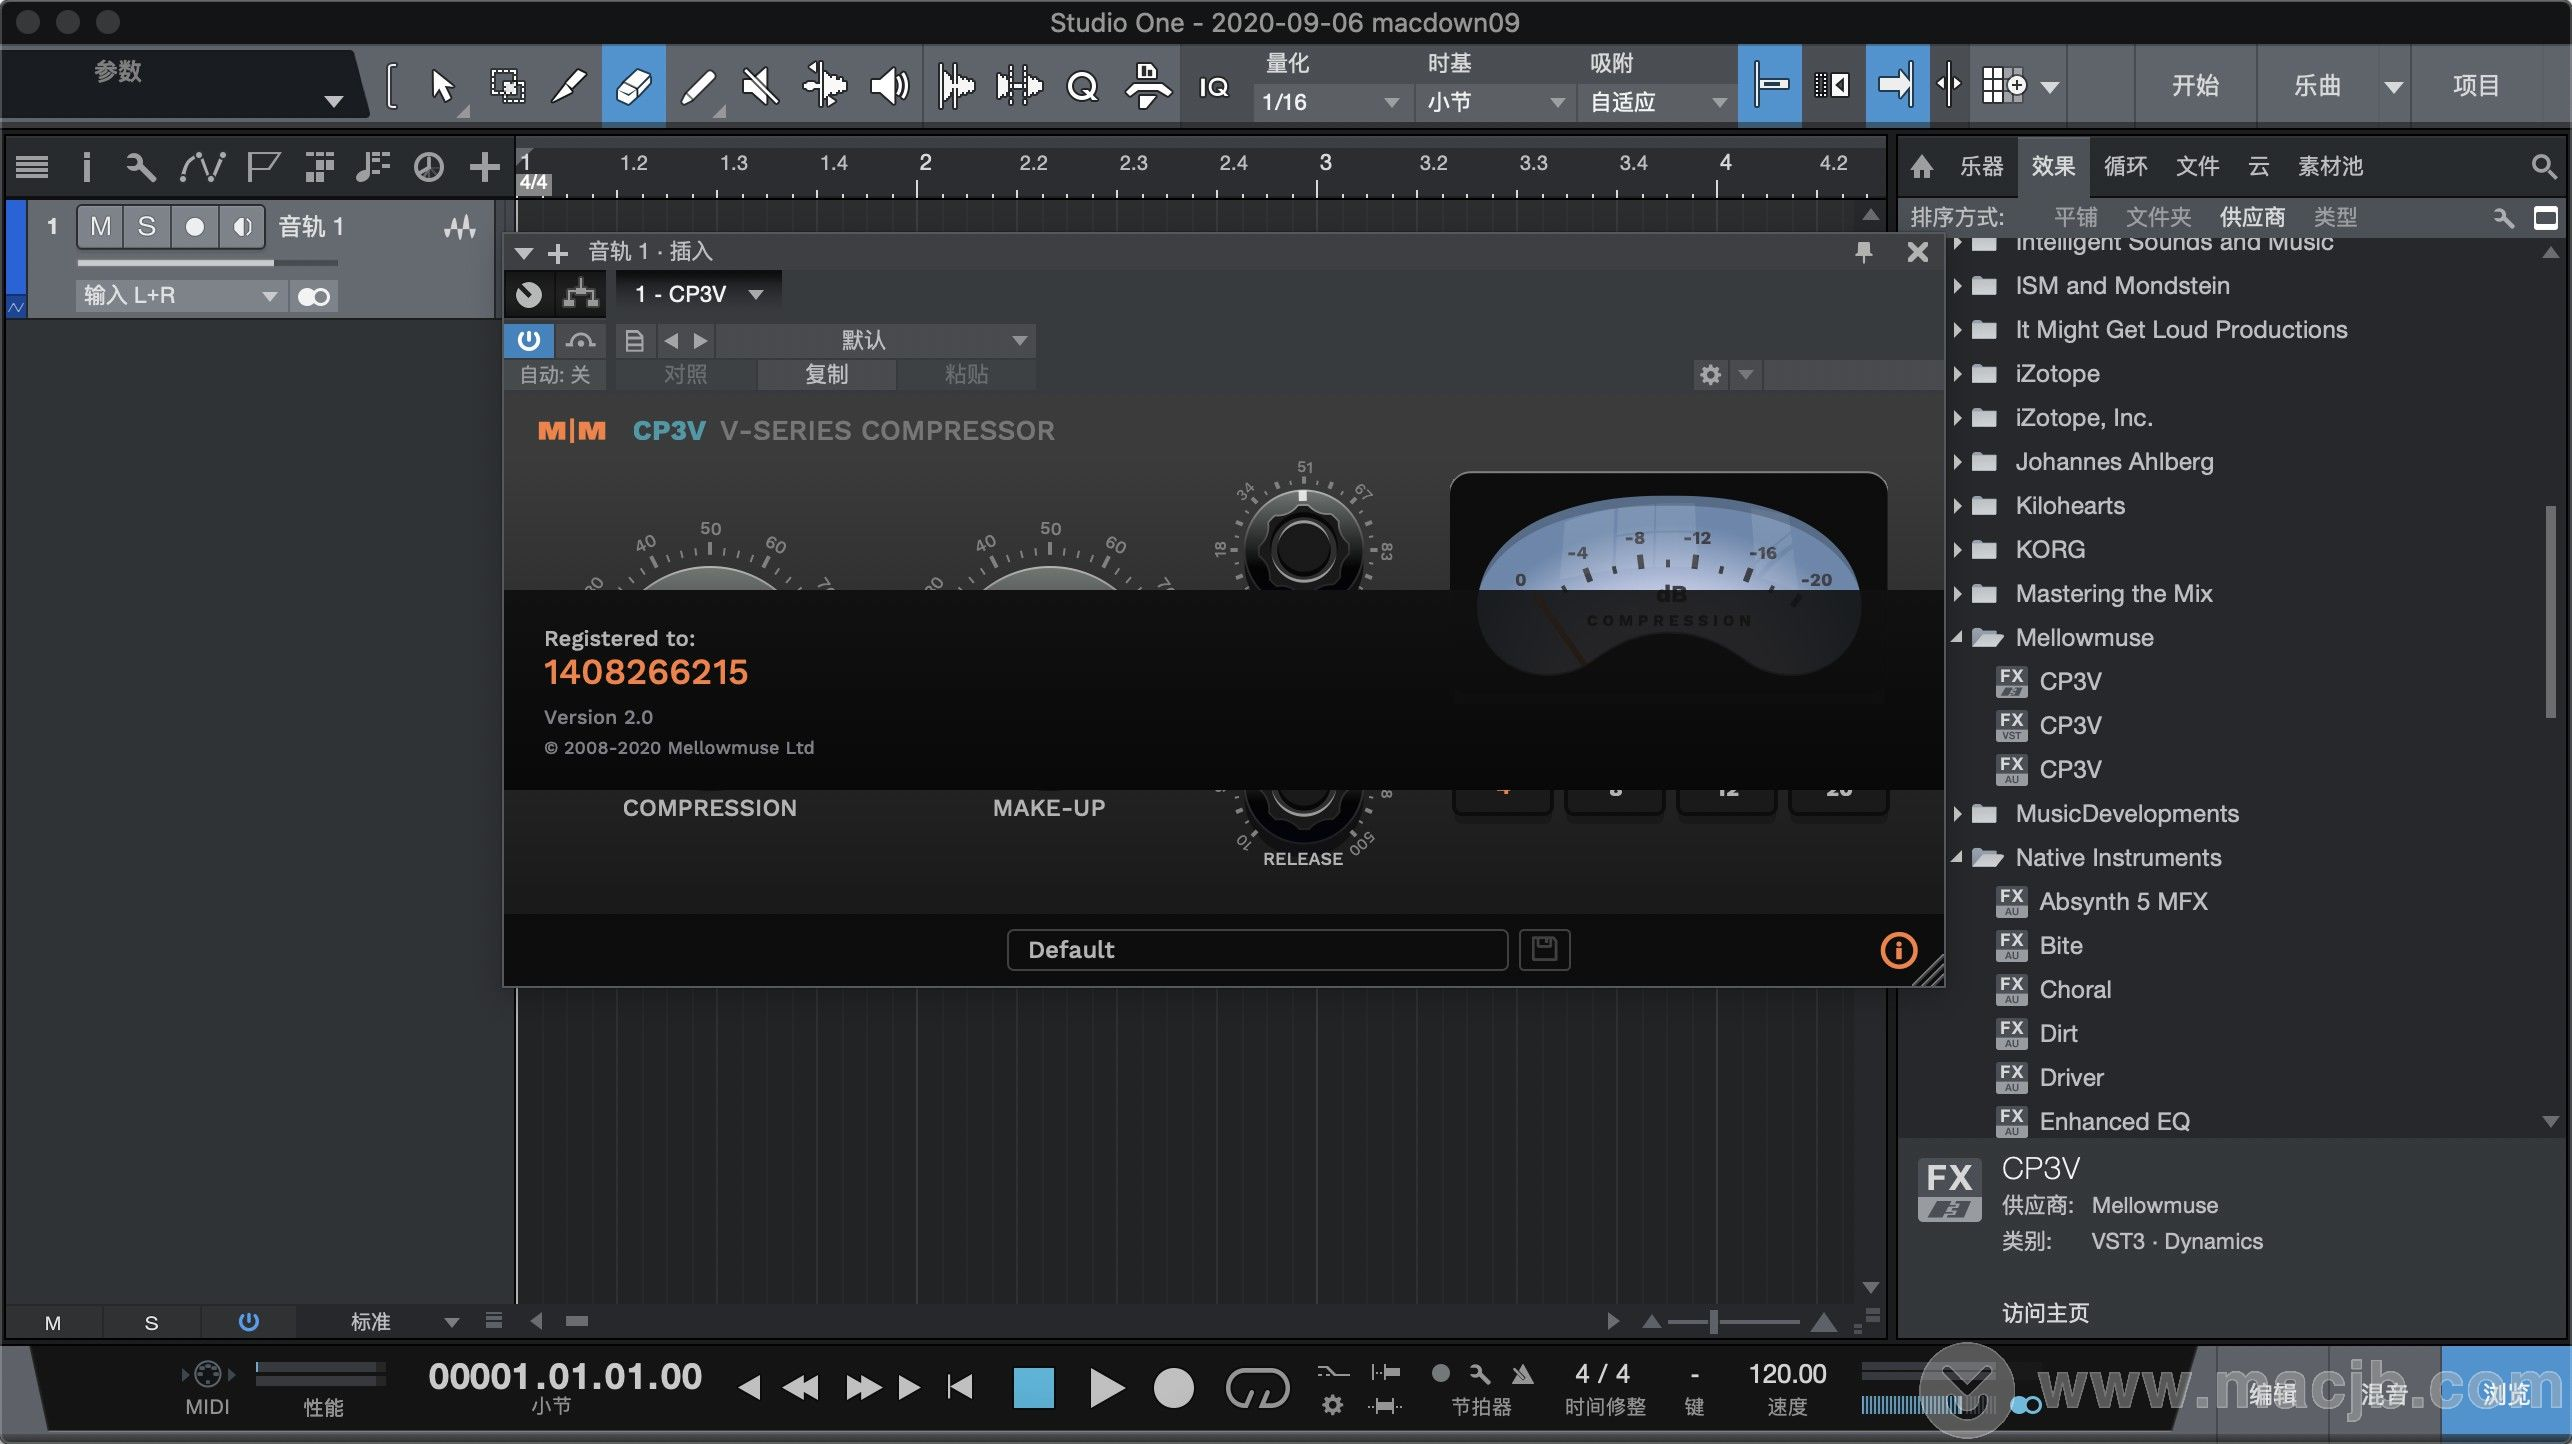The height and width of the screenshot is (1444, 2572).
Task: Switch to 乐器 browser tab
Action: coord(1981,166)
